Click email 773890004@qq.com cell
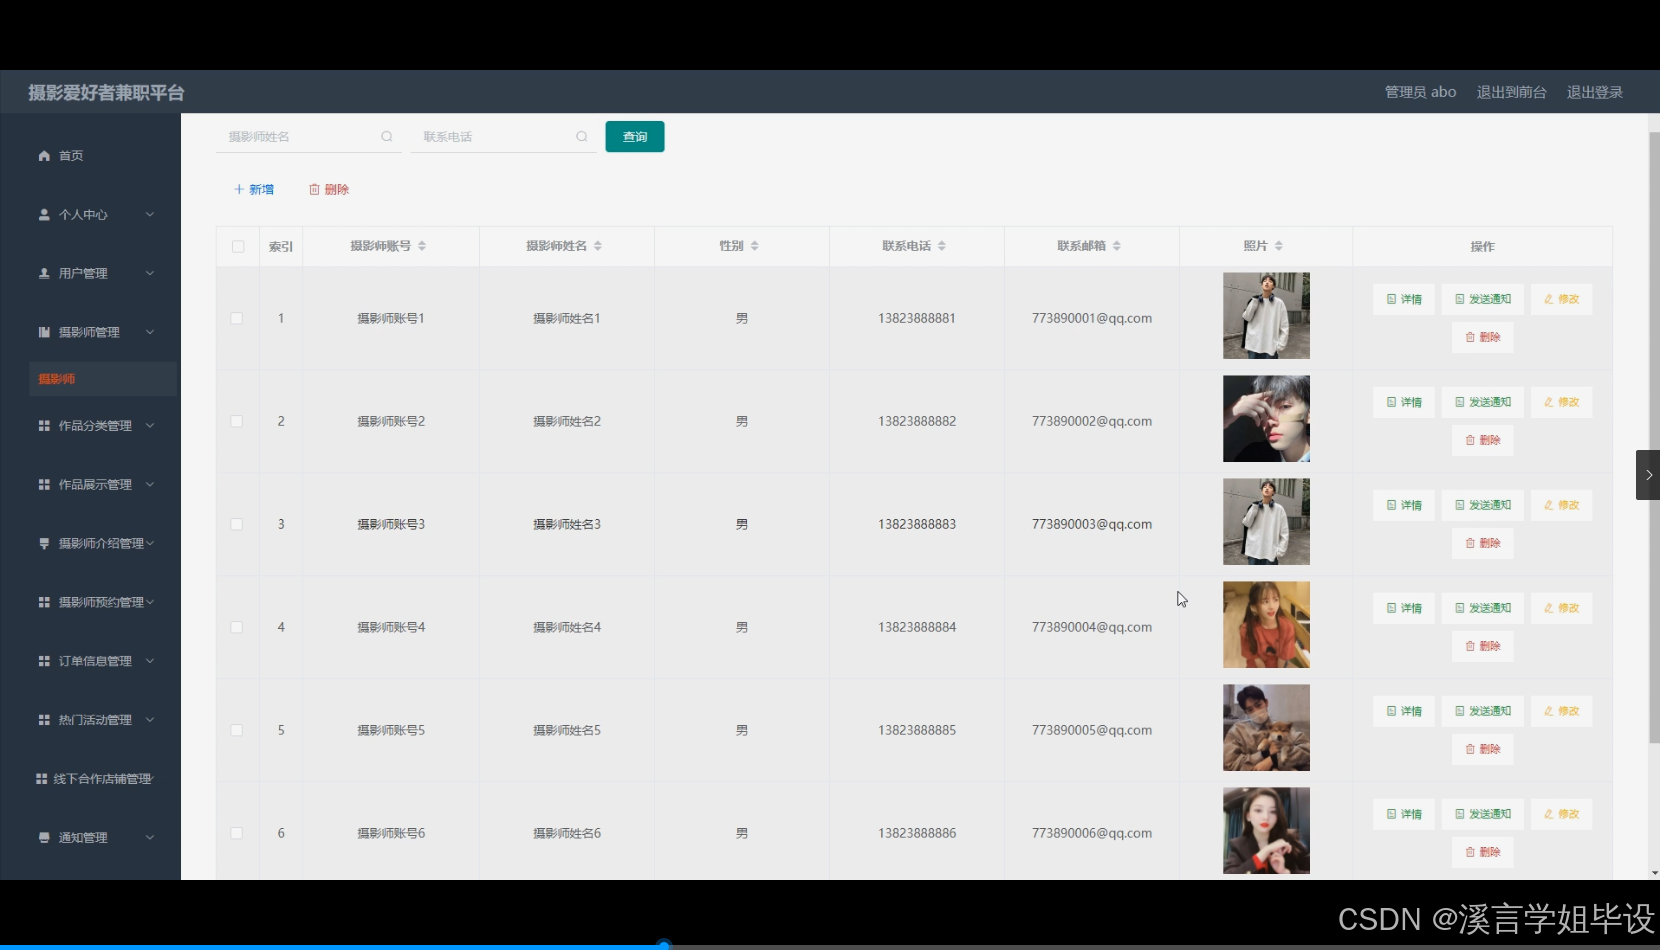 click(1092, 628)
